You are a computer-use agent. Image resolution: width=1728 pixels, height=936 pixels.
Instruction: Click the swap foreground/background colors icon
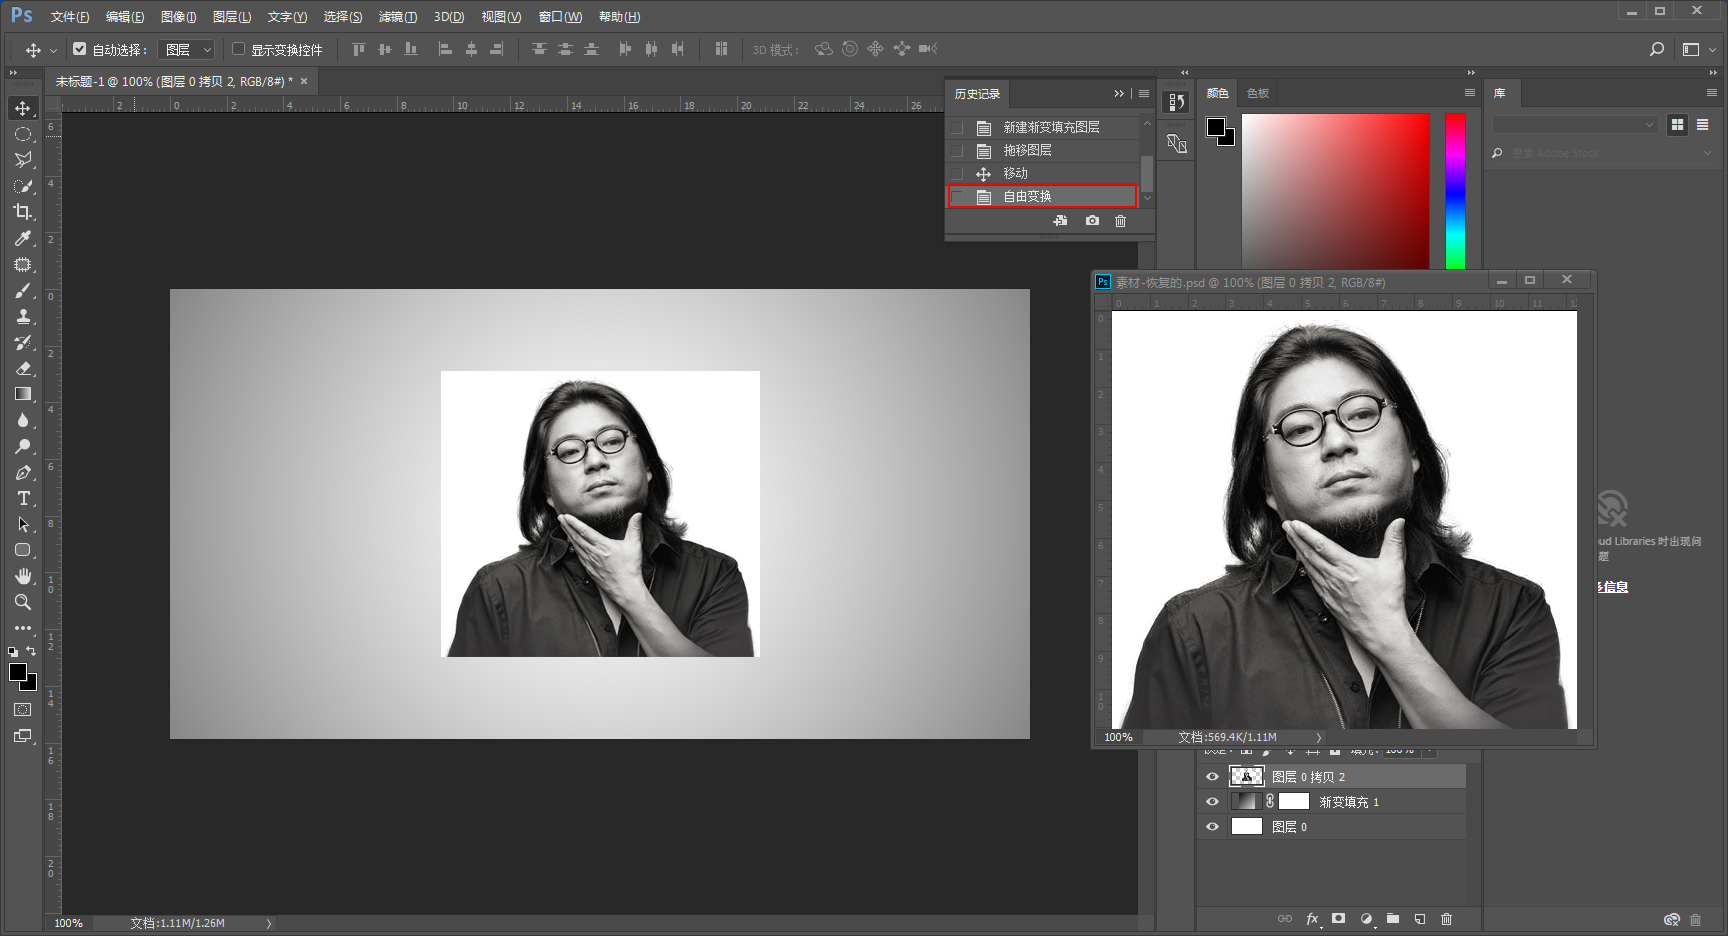pos(31,651)
